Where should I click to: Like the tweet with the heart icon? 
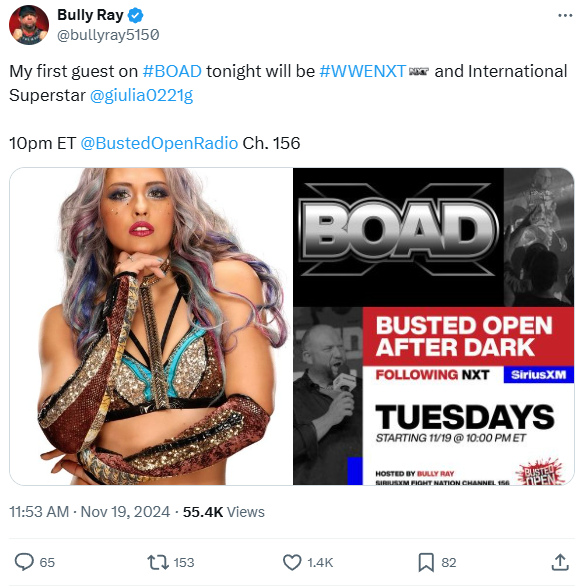[x=292, y=562]
